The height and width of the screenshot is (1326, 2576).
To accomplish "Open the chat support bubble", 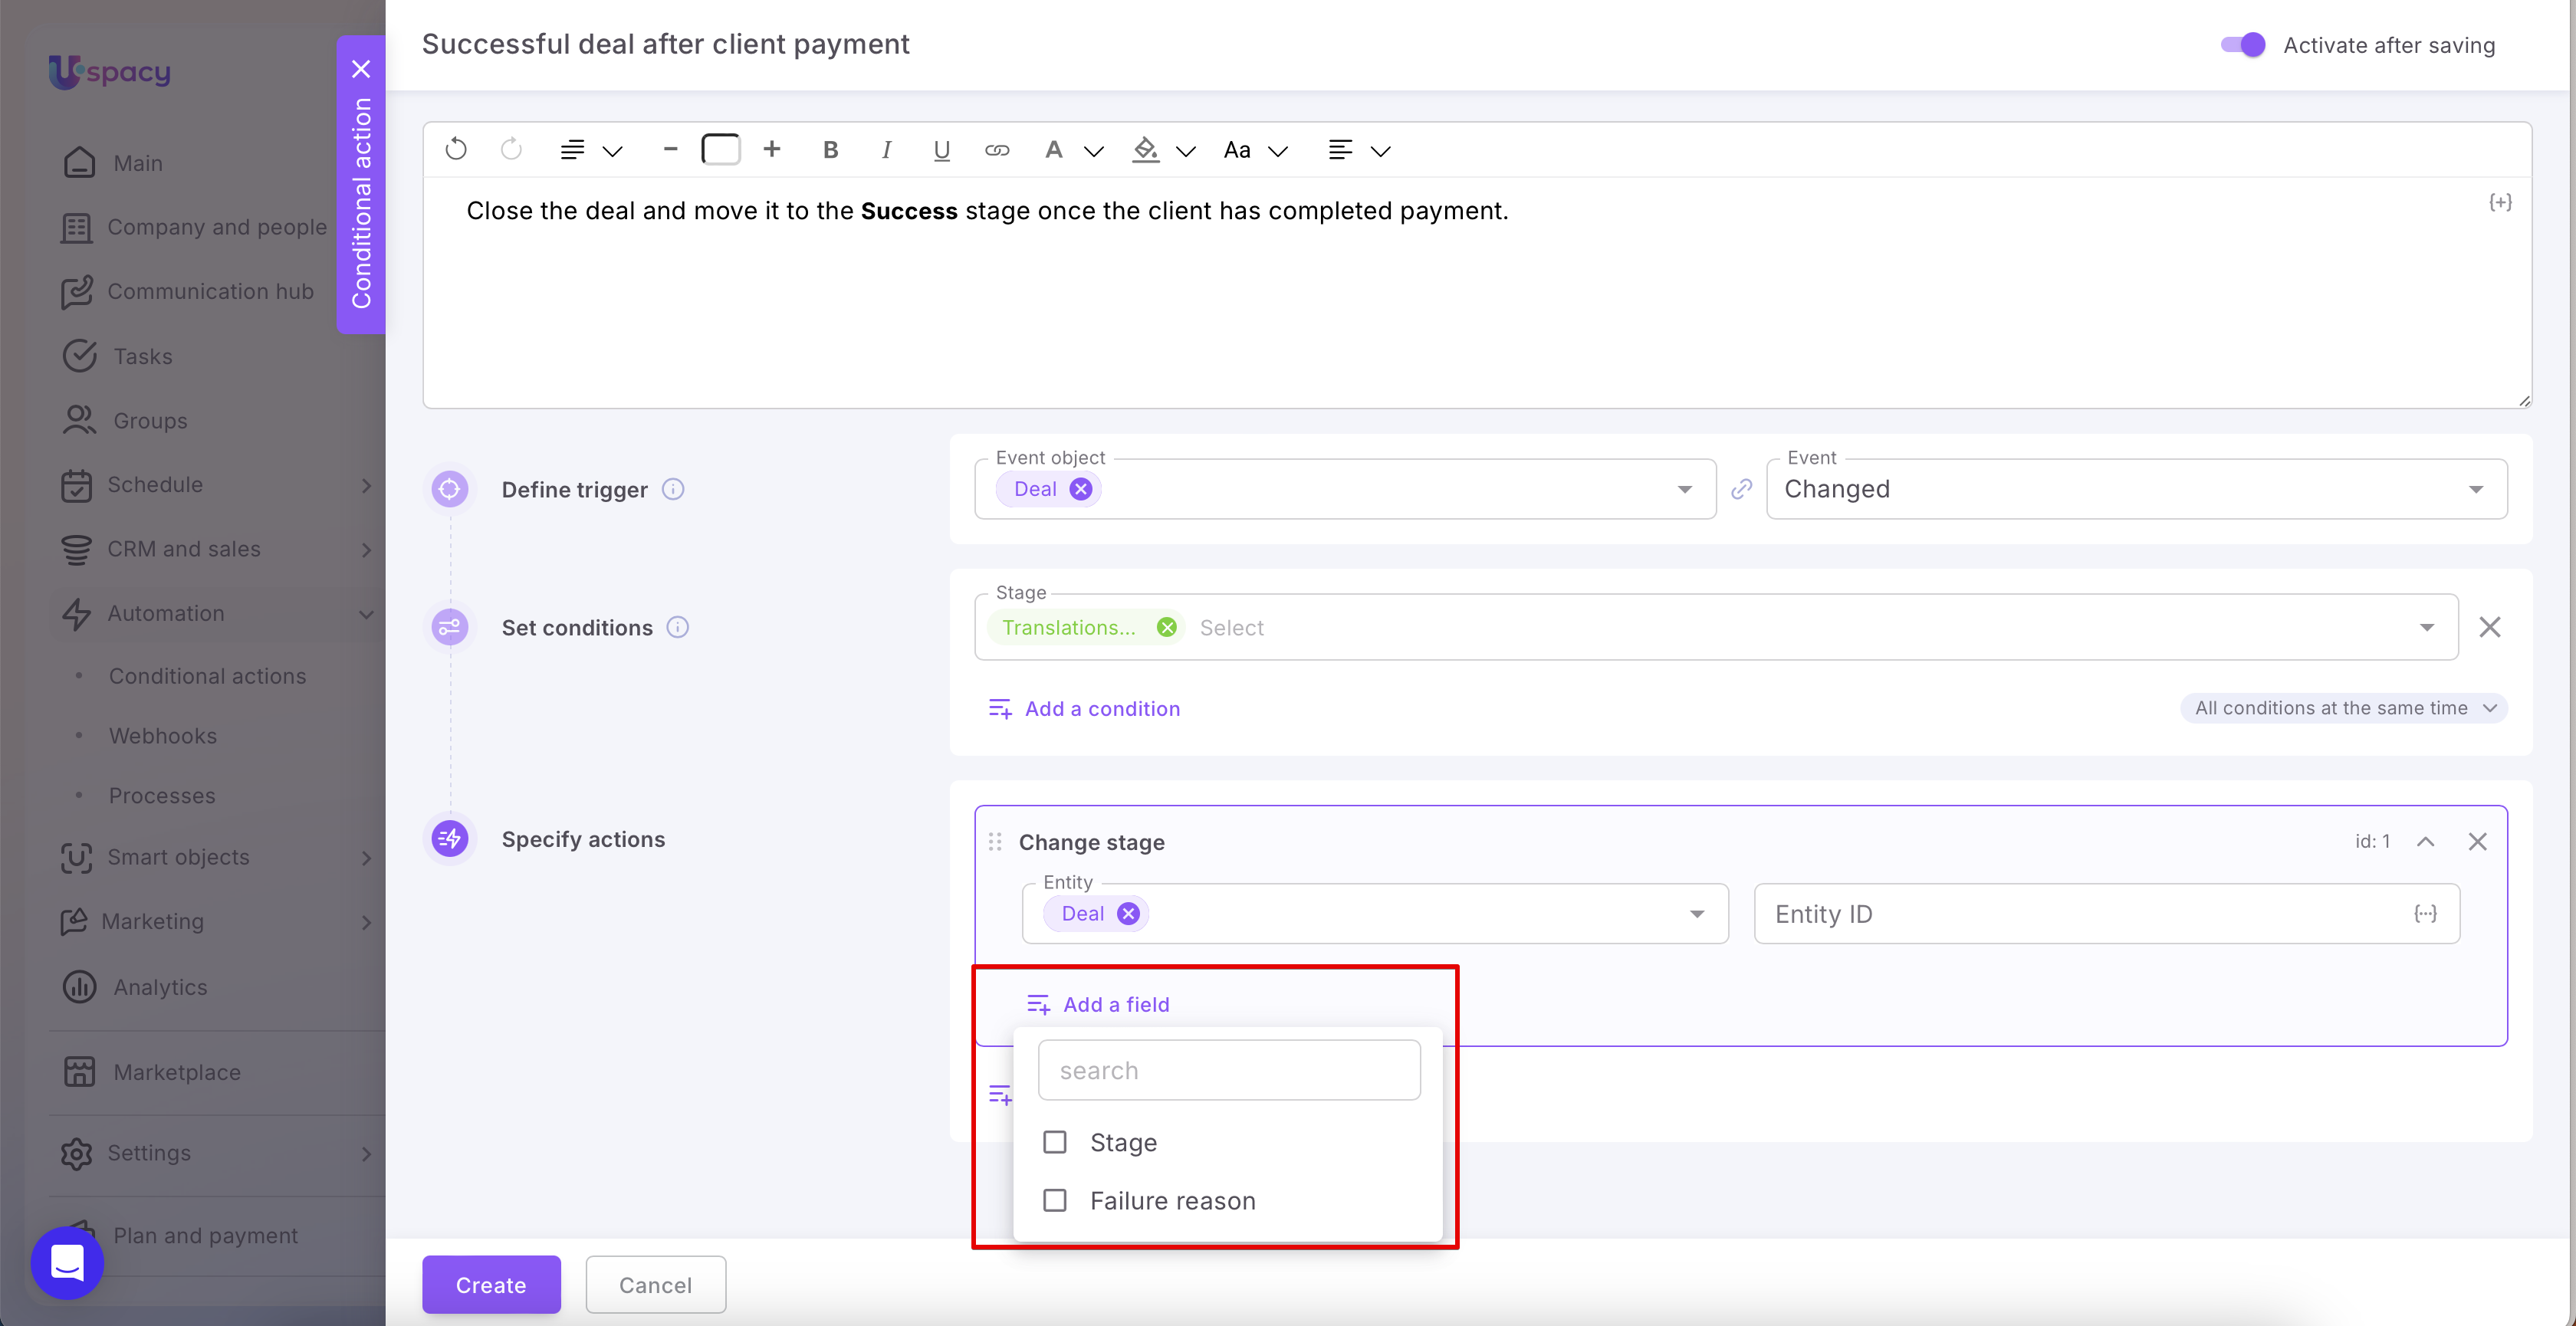I will pos(67,1262).
